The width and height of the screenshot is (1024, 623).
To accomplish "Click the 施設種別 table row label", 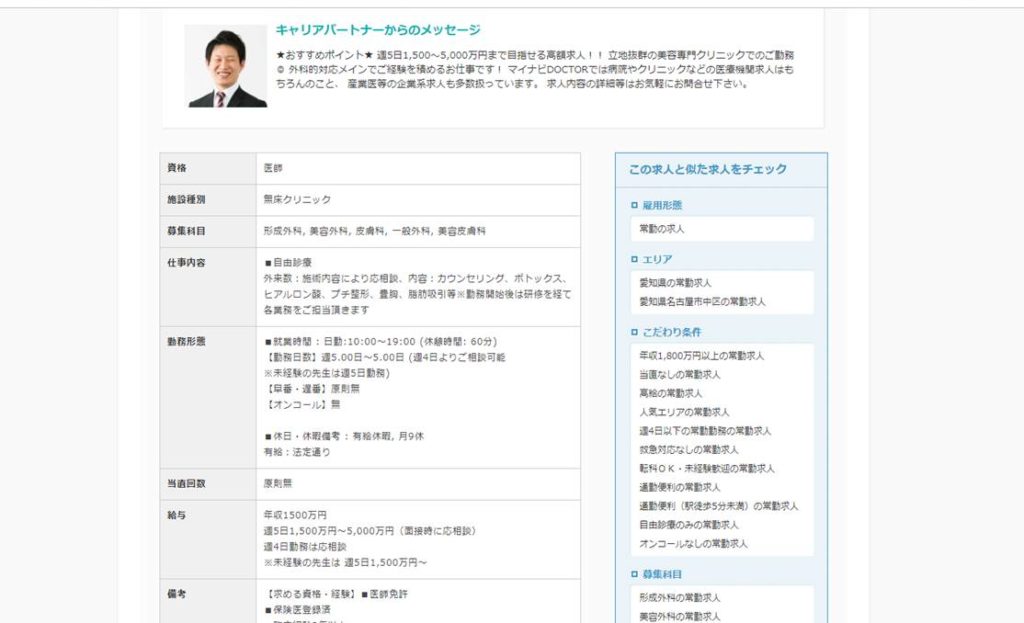I will (x=186, y=200).
